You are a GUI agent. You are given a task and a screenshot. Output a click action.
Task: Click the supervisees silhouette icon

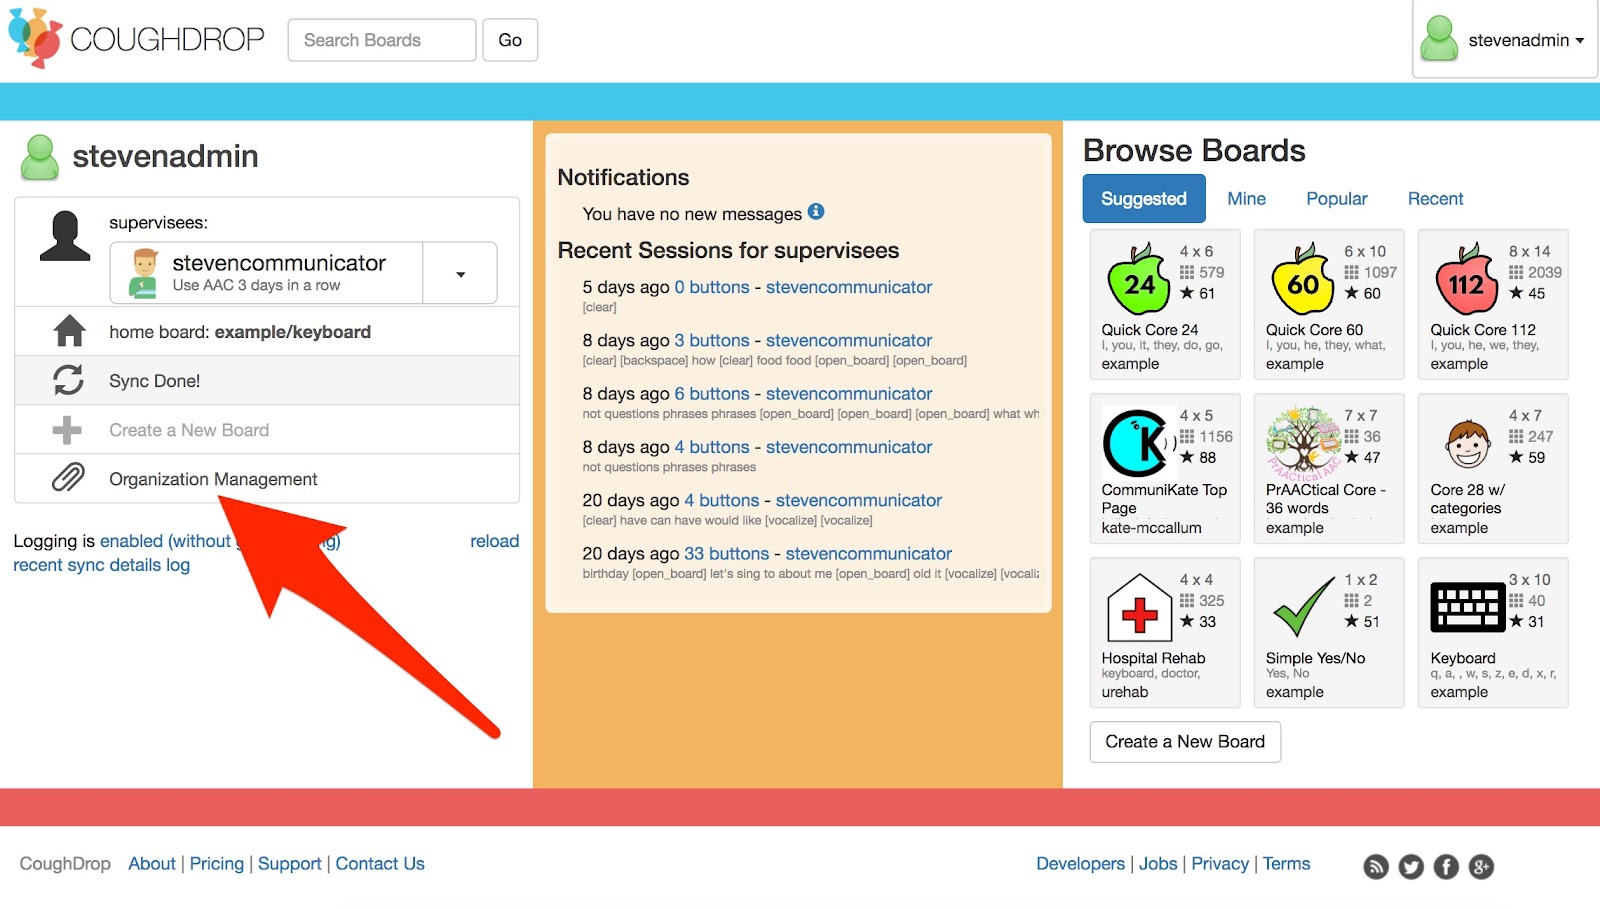tap(65, 236)
